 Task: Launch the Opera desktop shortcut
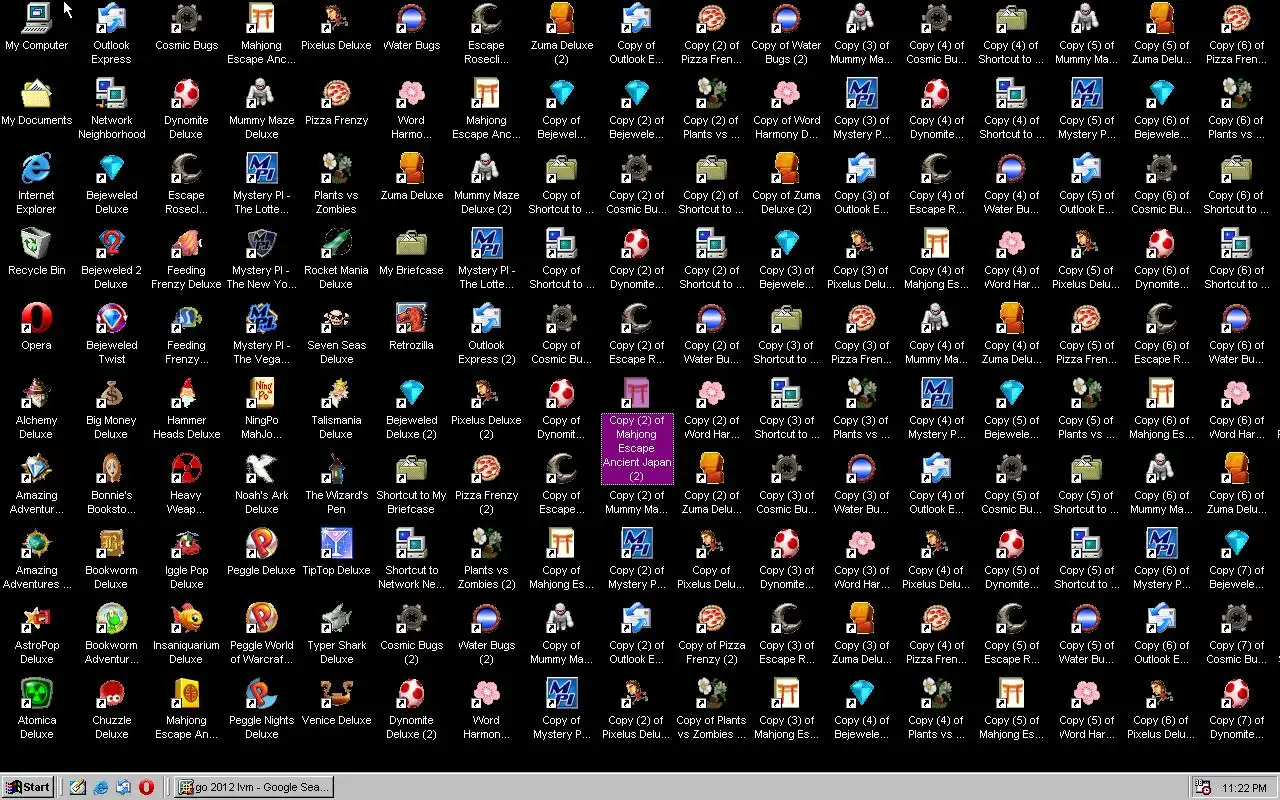tap(37, 328)
